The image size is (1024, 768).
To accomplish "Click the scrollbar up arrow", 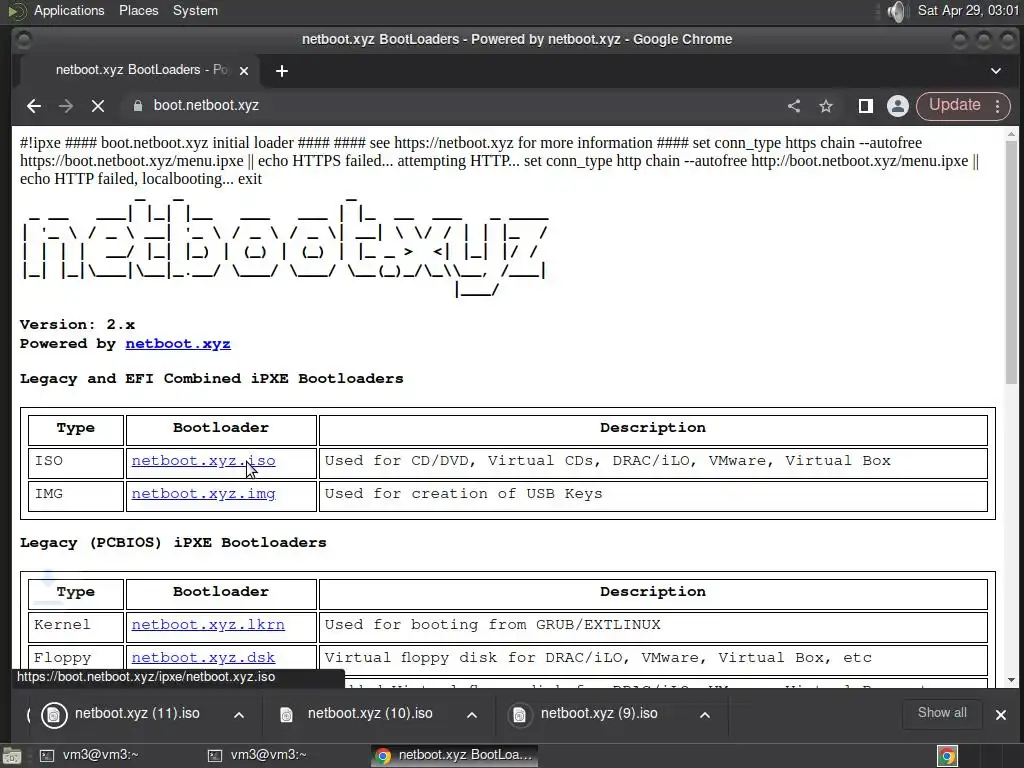I will [x=1011, y=135].
